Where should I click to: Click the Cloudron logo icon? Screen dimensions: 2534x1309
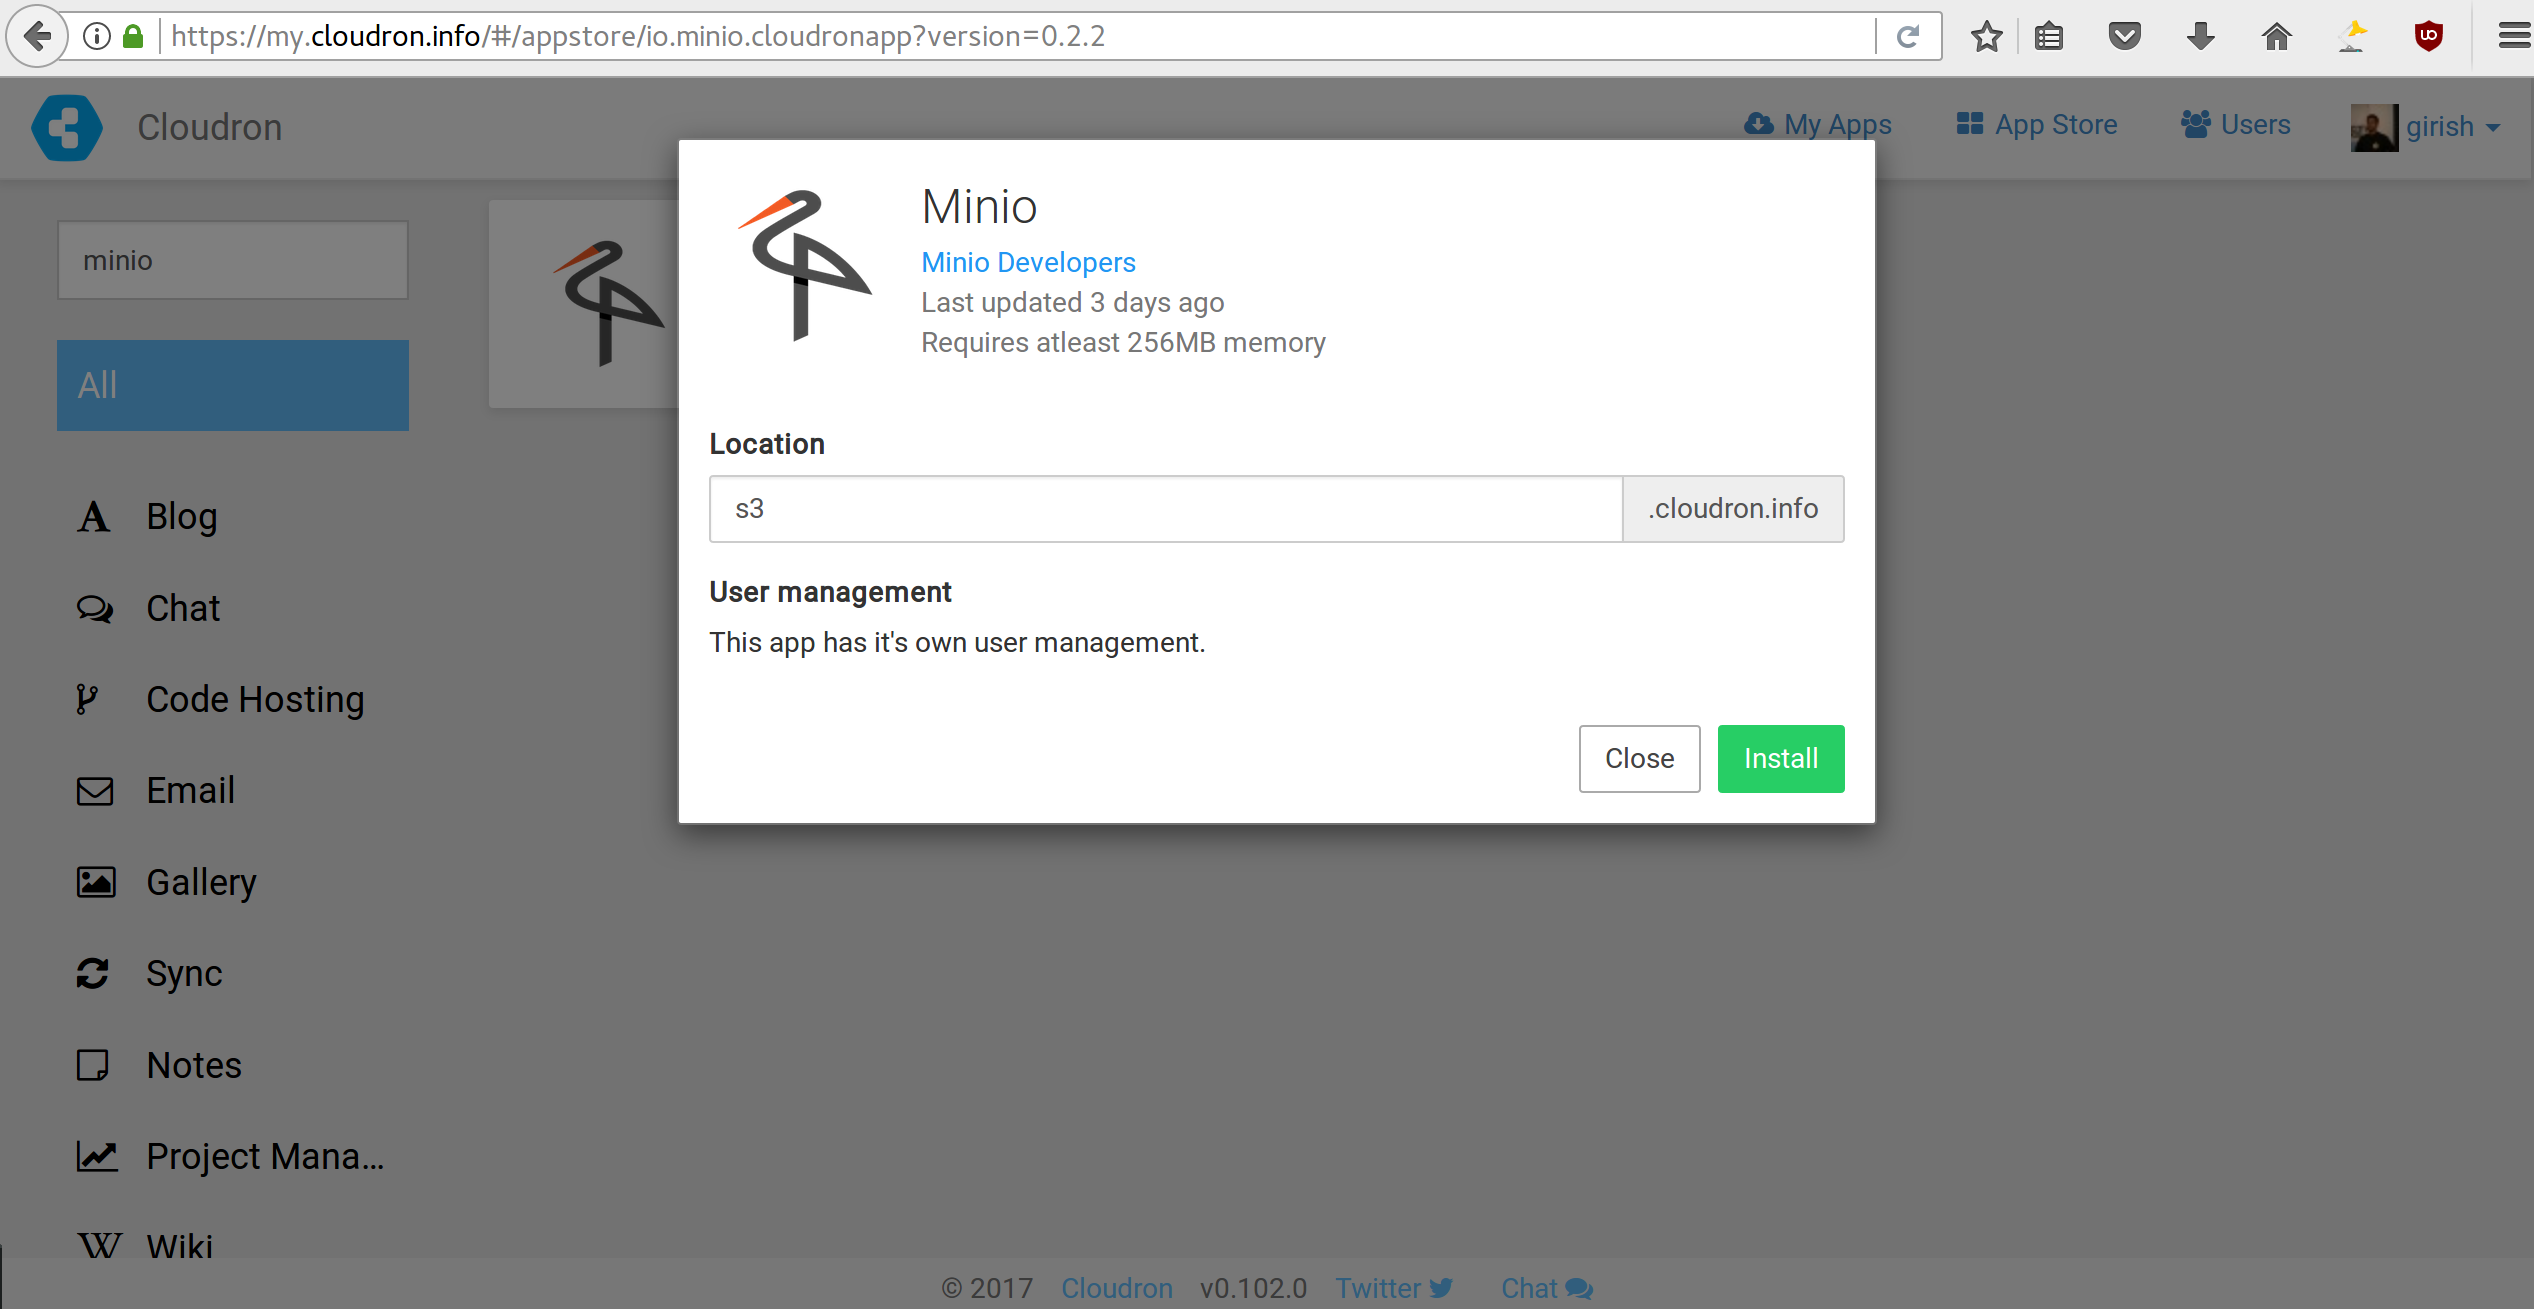67,127
